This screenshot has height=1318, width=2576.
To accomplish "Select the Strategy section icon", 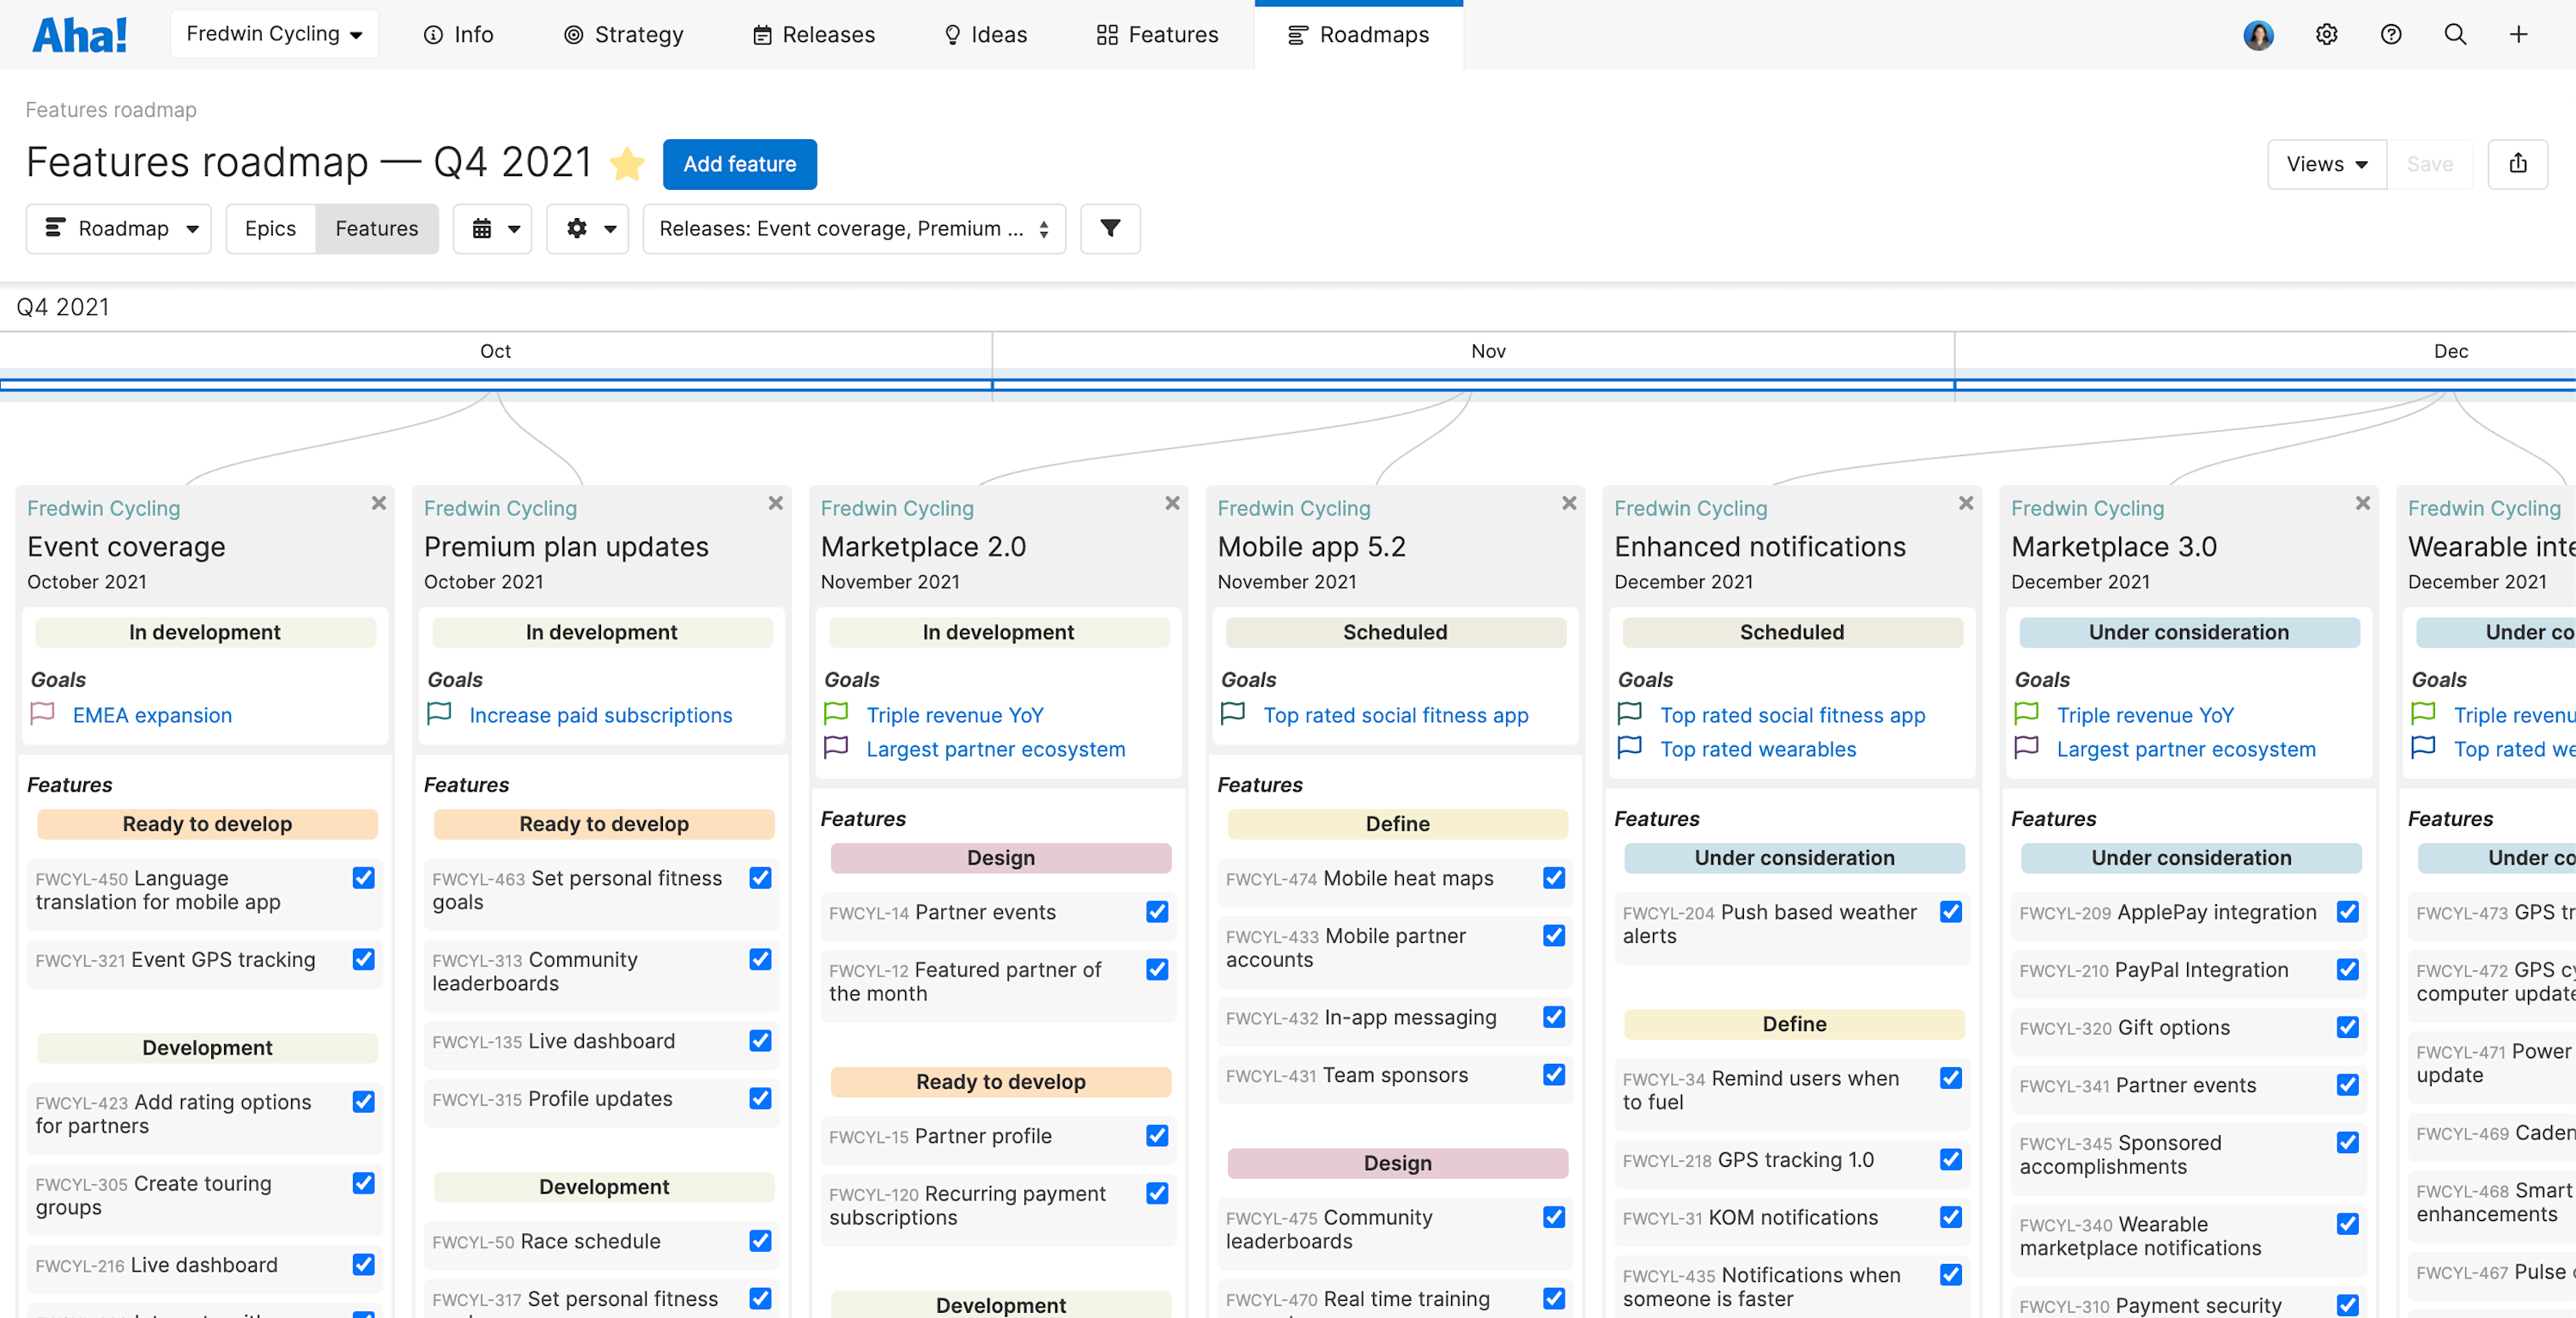I will 573,34.
